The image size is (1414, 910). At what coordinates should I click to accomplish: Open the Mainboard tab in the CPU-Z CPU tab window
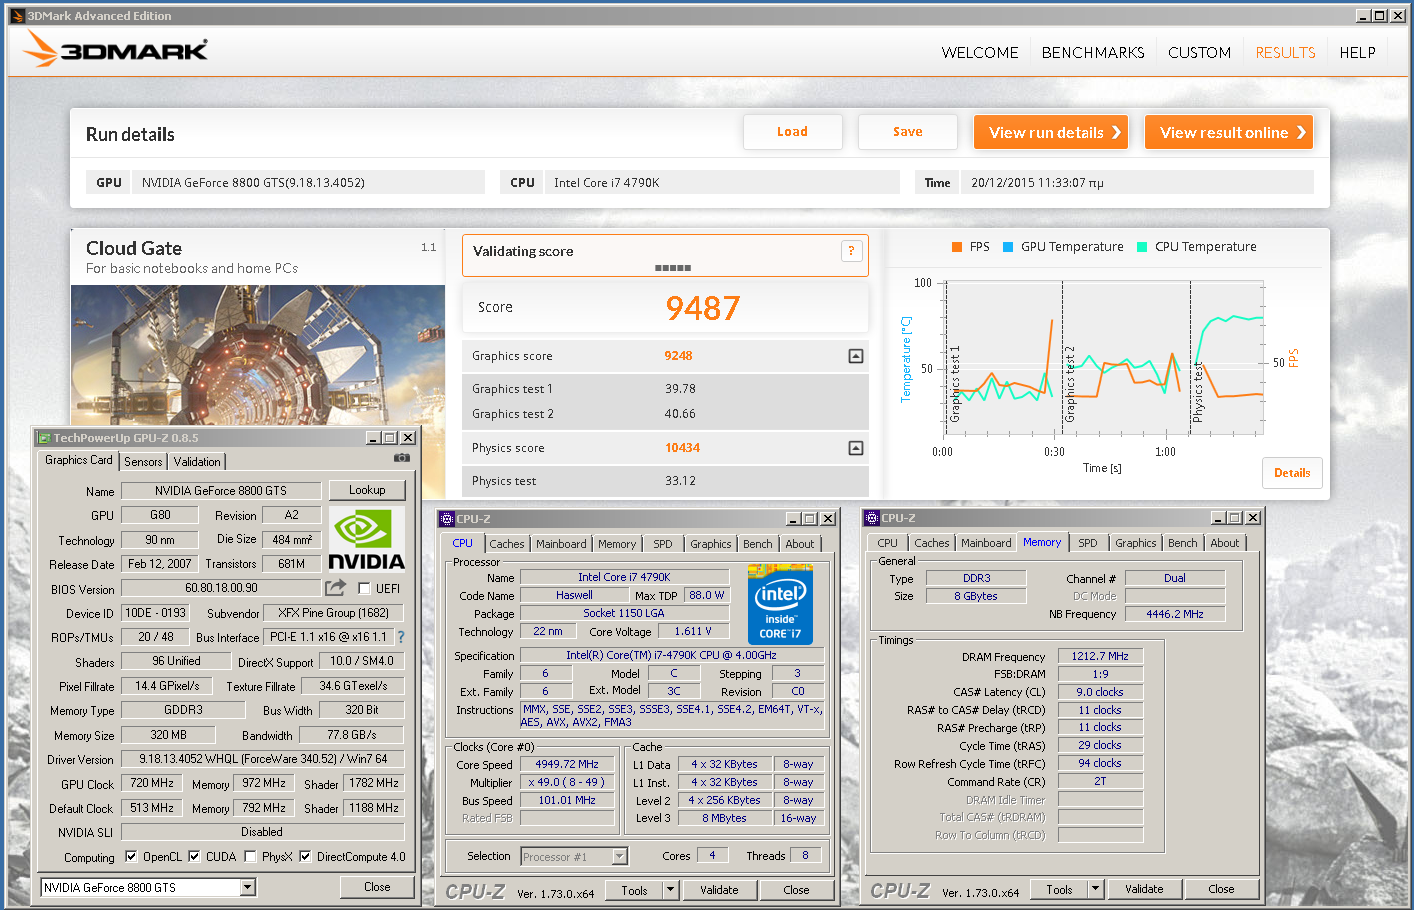pyautogui.click(x=561, y=544)
